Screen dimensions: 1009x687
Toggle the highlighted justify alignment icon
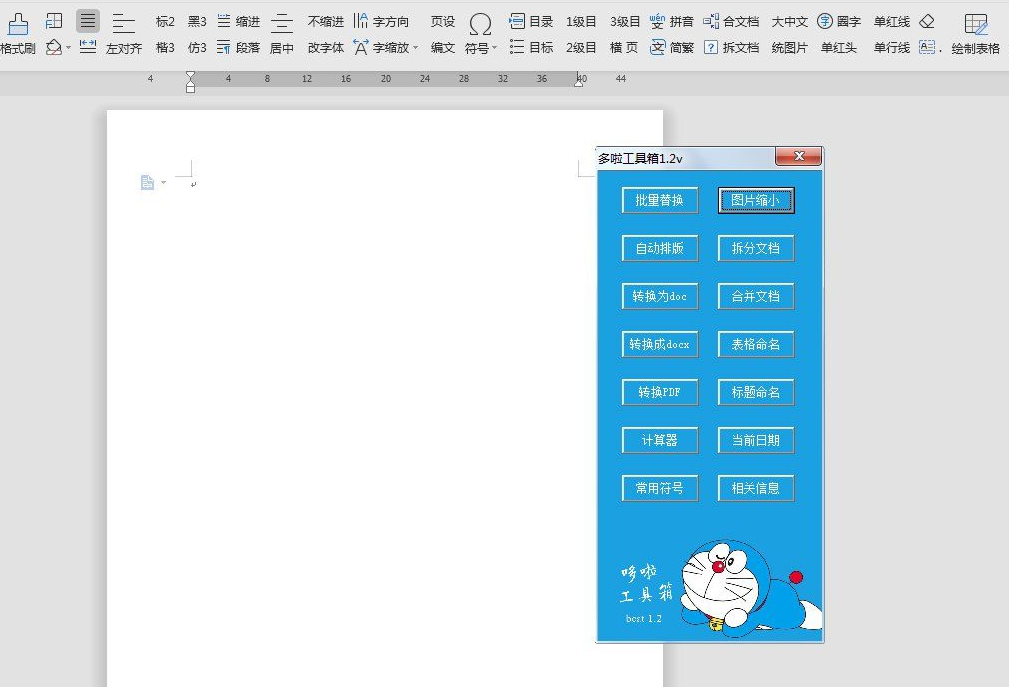tap(87, 20)
